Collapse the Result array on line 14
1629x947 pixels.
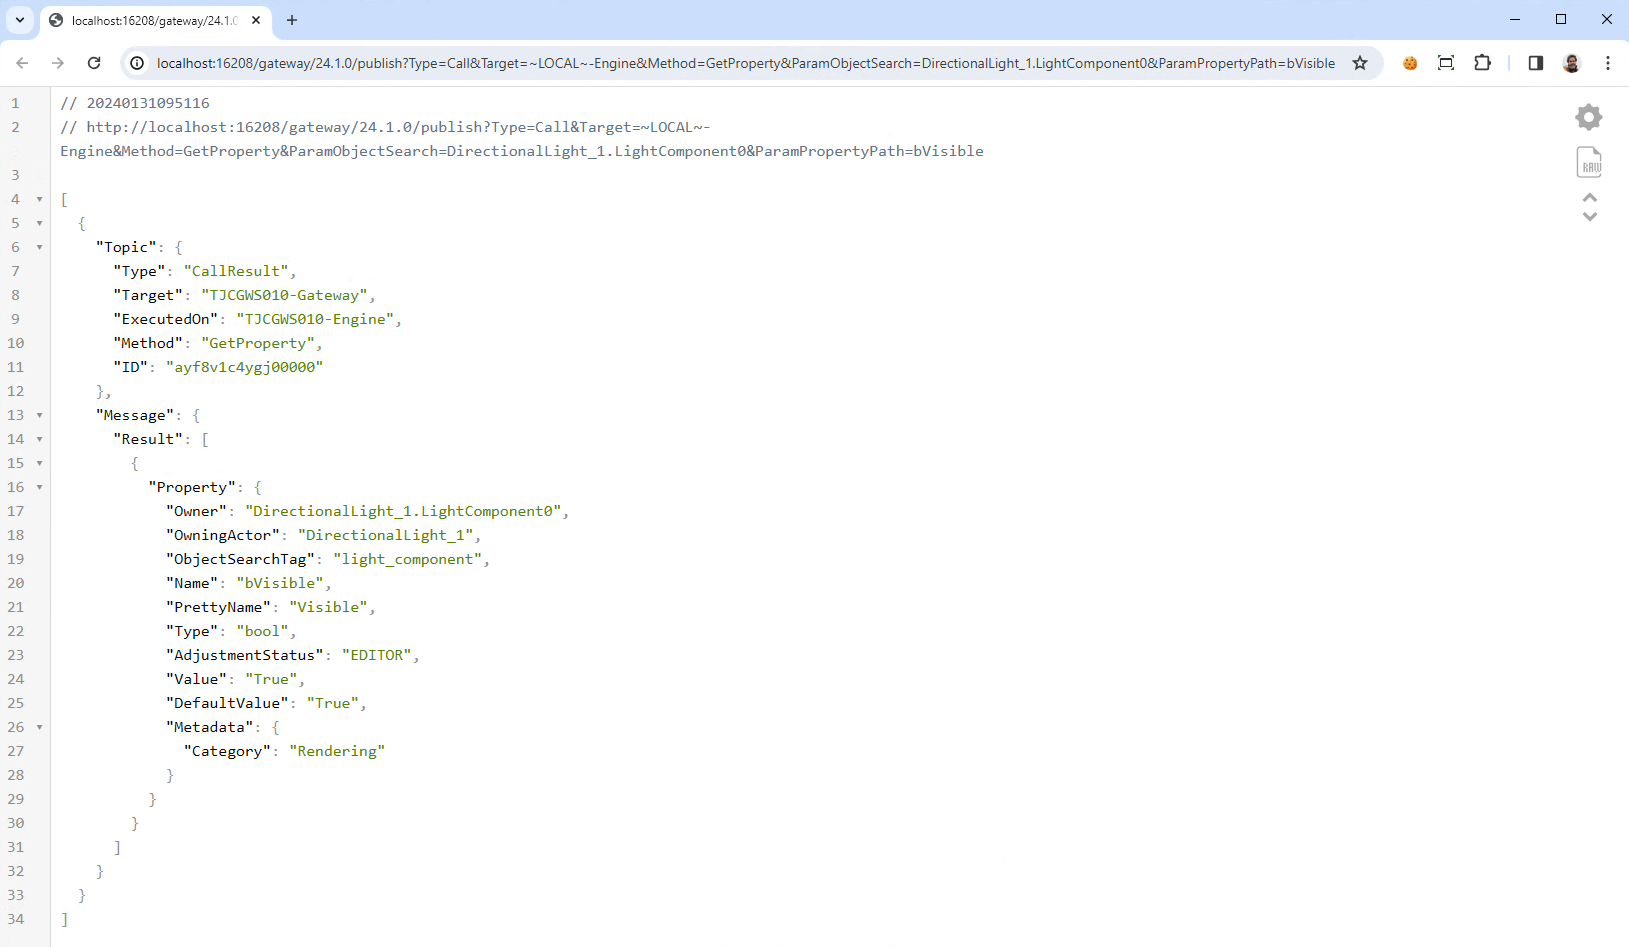click(x=39, y=439)
